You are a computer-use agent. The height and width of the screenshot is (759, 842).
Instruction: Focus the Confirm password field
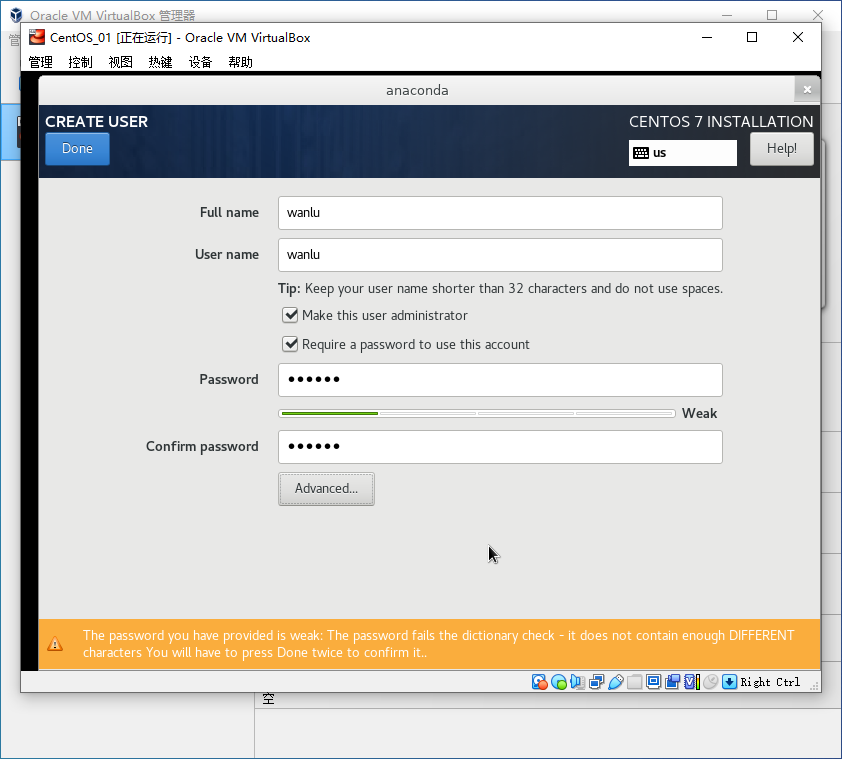(500, 447)
